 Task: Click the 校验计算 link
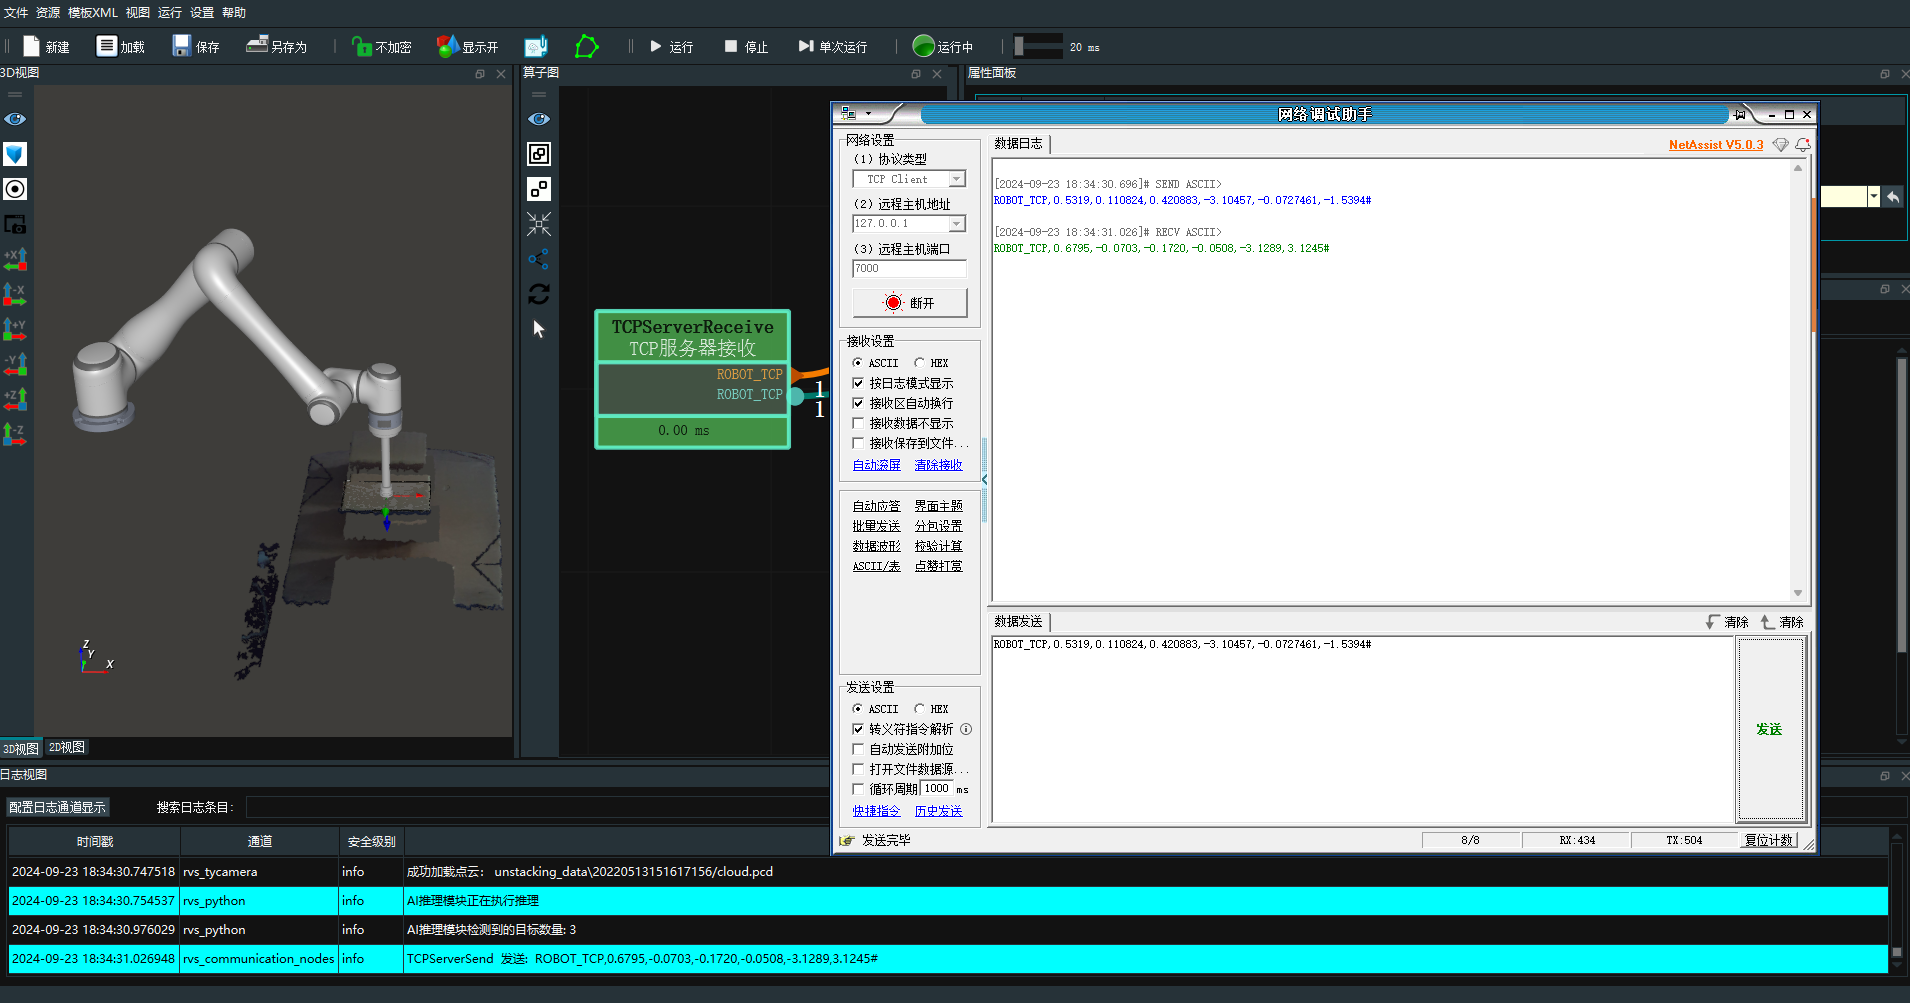tap(938, 546)
